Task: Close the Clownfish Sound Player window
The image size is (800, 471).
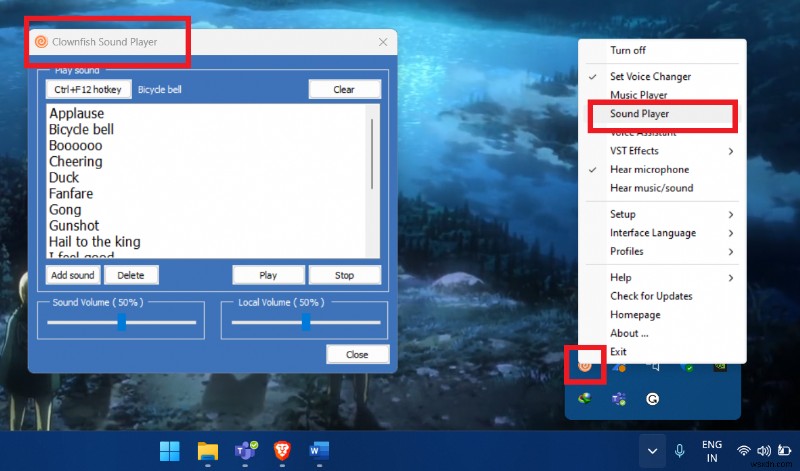Action: tap(383, 42)
